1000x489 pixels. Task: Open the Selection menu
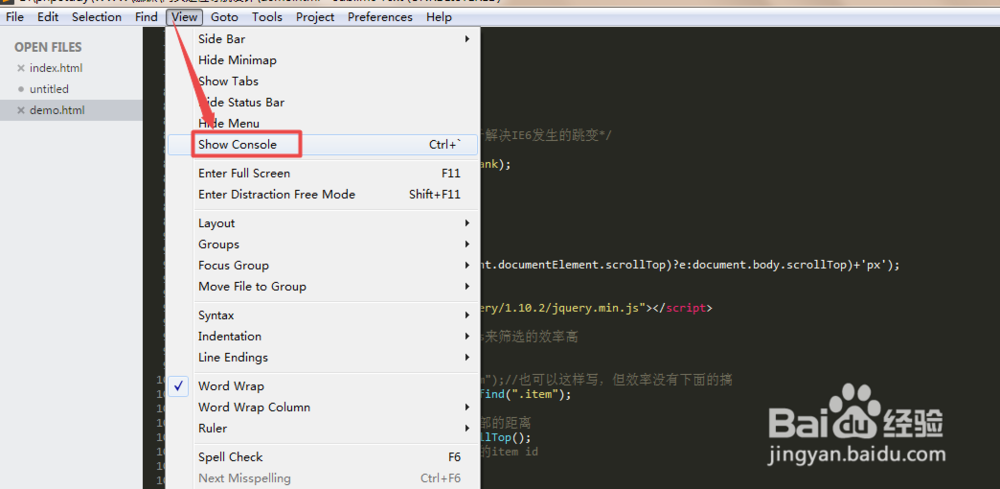pos(97,17)
